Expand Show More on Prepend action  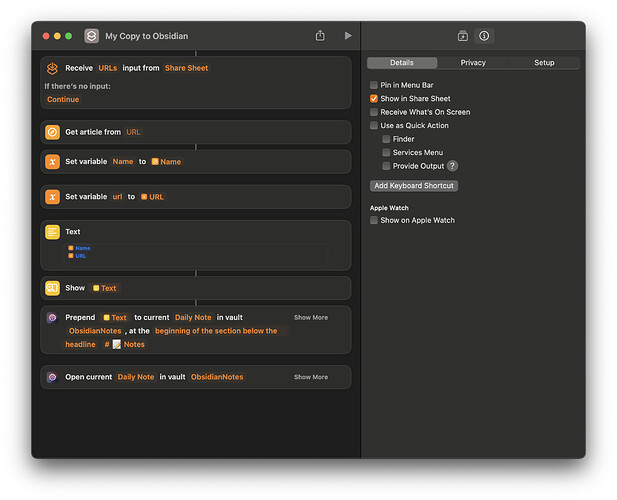(x=310, y=318)
